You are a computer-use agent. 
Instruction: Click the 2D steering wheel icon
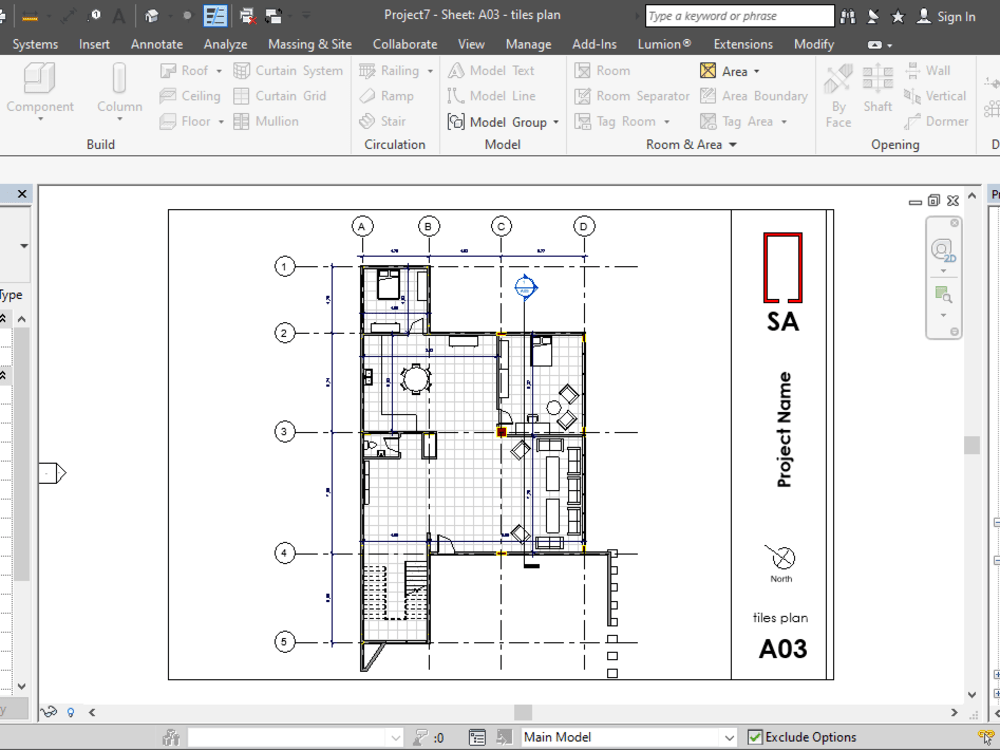tap(943, 249)
